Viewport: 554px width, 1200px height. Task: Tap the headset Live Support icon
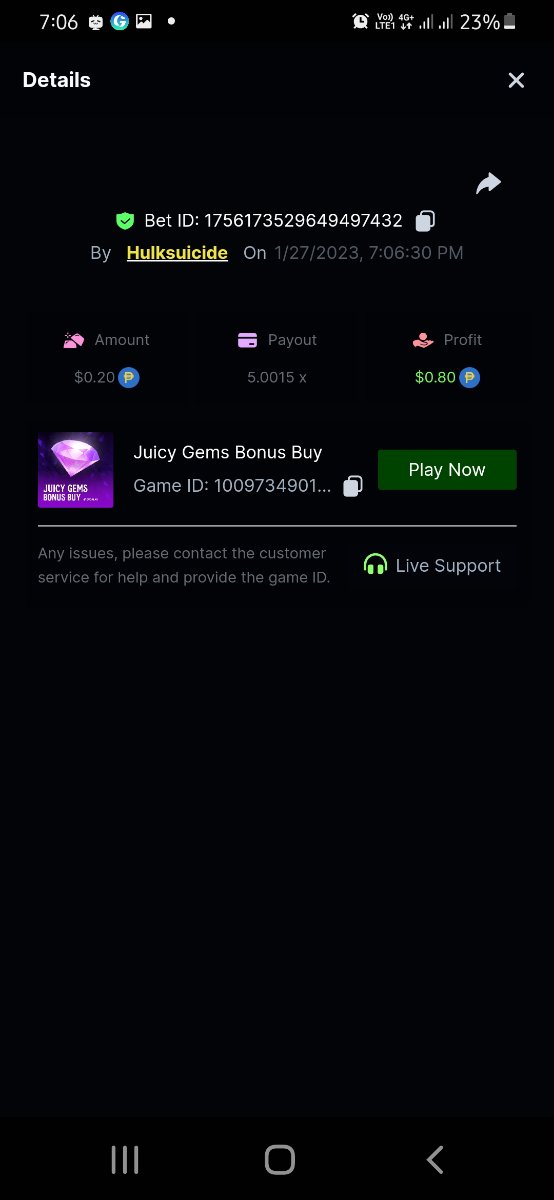(375, 565)
